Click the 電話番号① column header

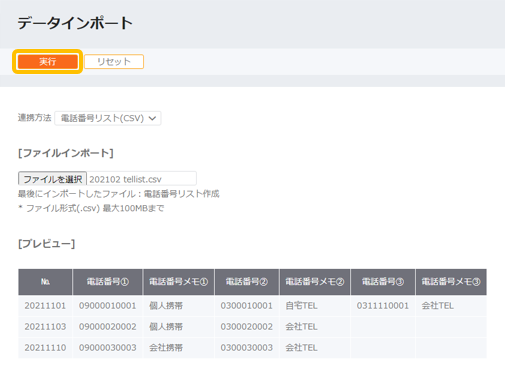[x=108, y=282]
